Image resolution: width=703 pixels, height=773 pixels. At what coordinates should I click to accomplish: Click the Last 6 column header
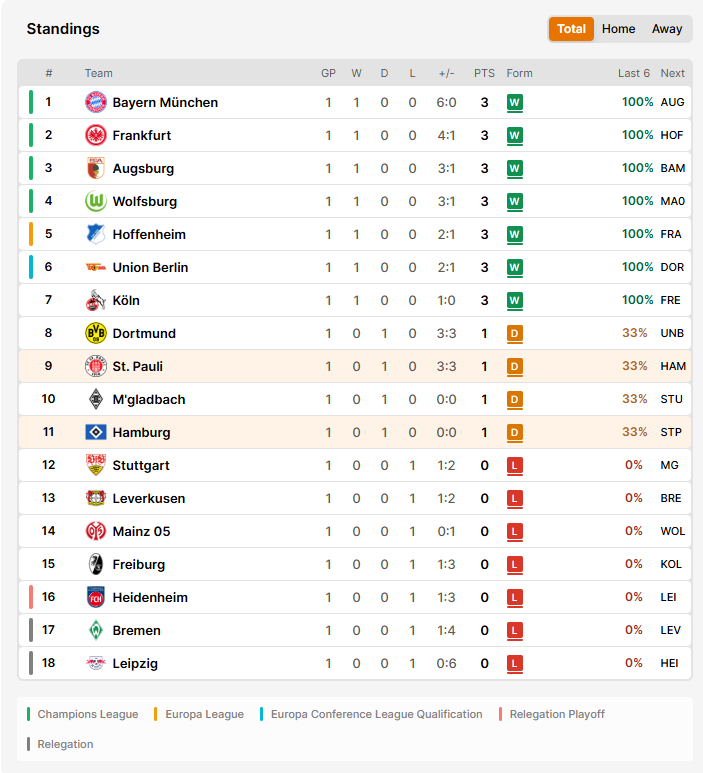(x=633, y=73)
